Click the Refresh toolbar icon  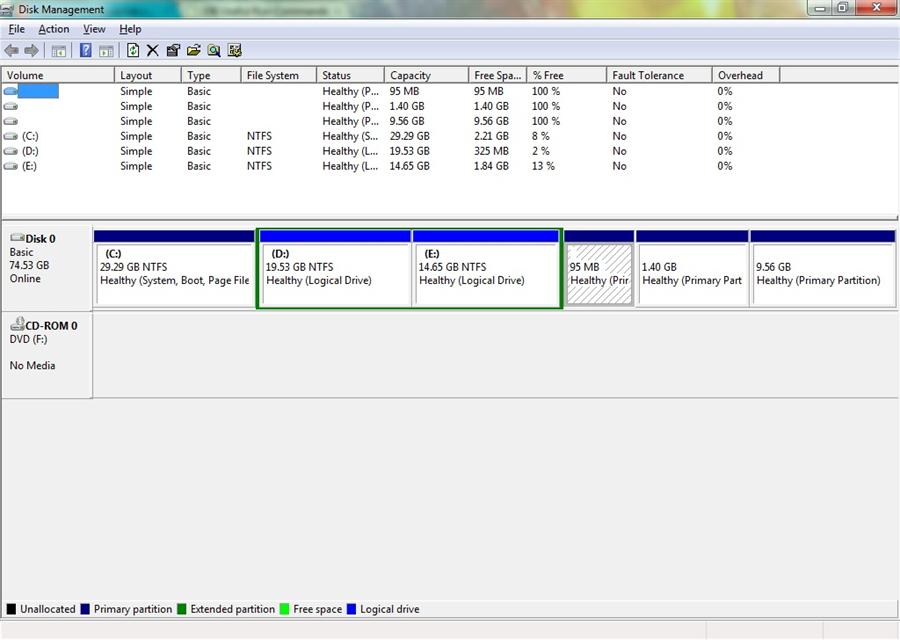(133, 50)
